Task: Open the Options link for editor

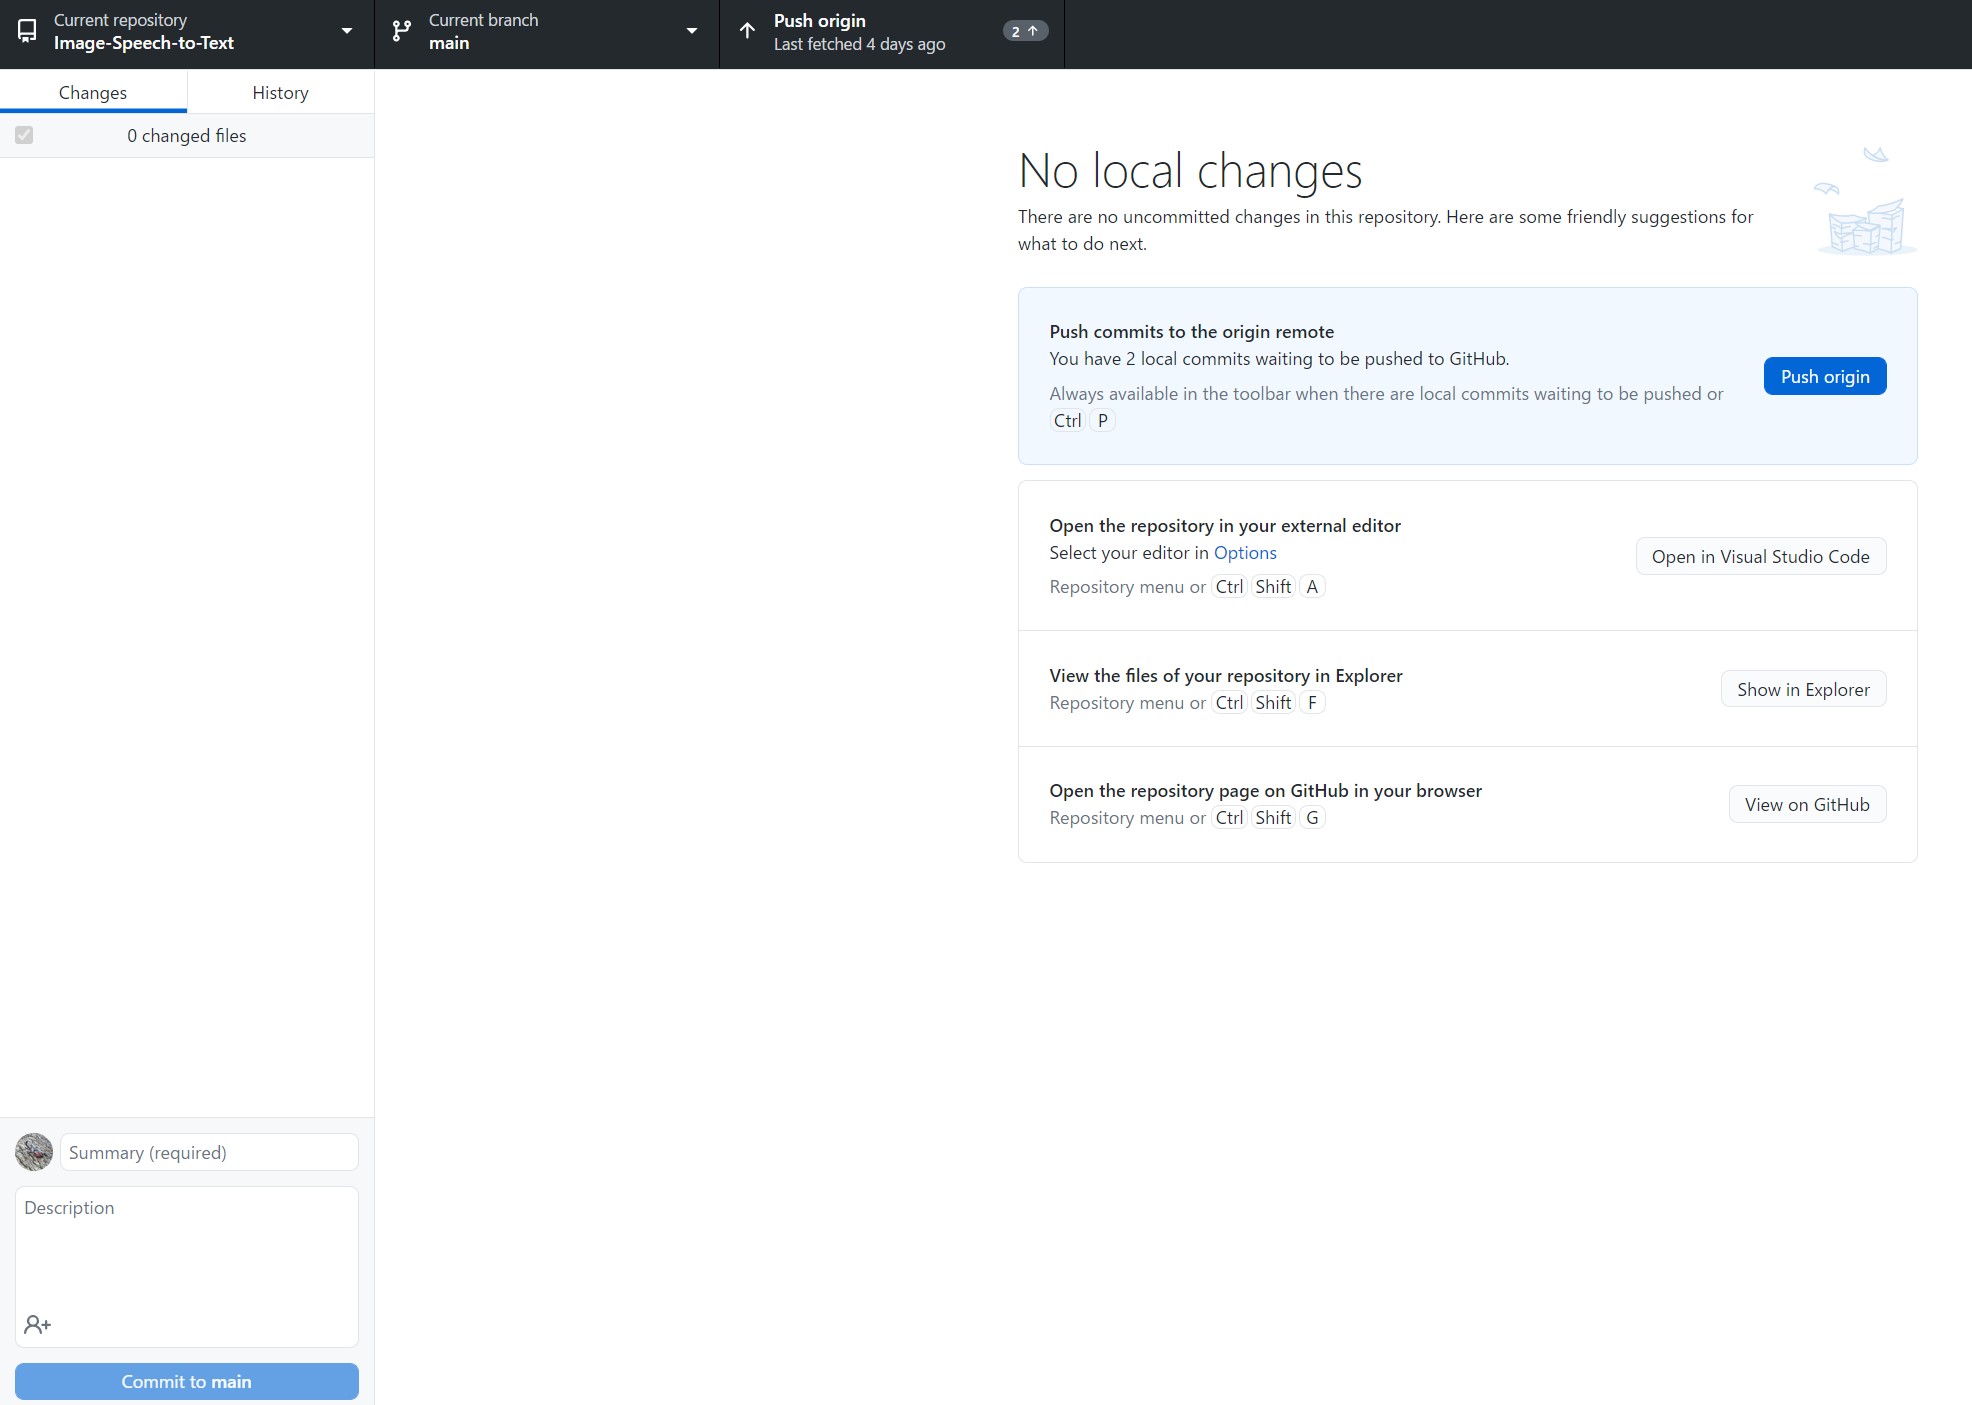Action: tap(1245, 553)
